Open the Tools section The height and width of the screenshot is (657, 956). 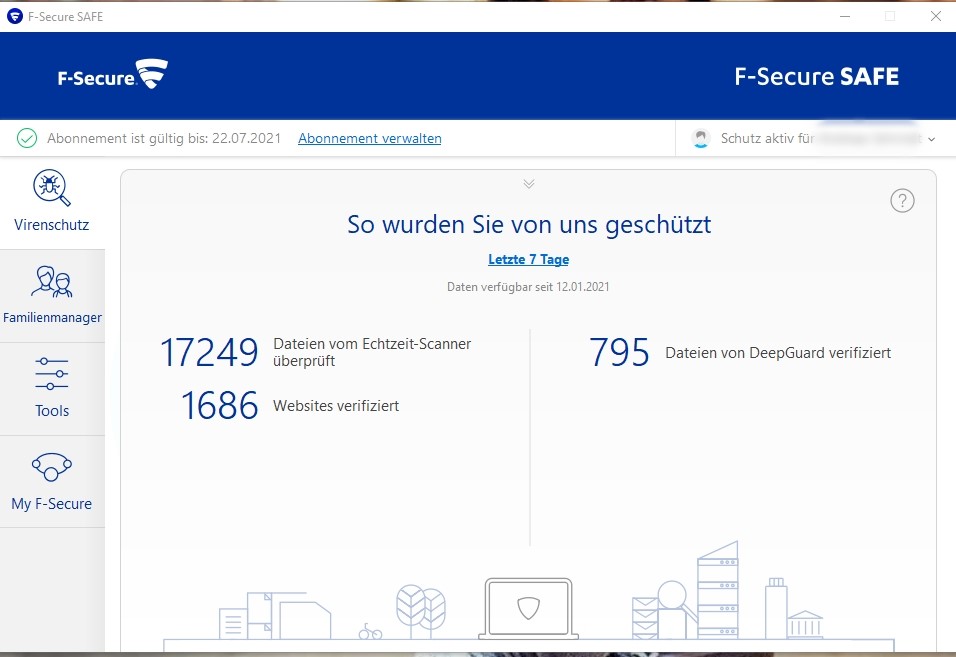[52, 389]
